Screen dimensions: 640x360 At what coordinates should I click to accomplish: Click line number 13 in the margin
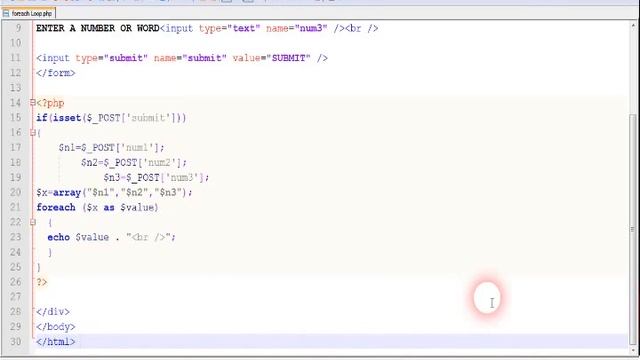point(16,88)
